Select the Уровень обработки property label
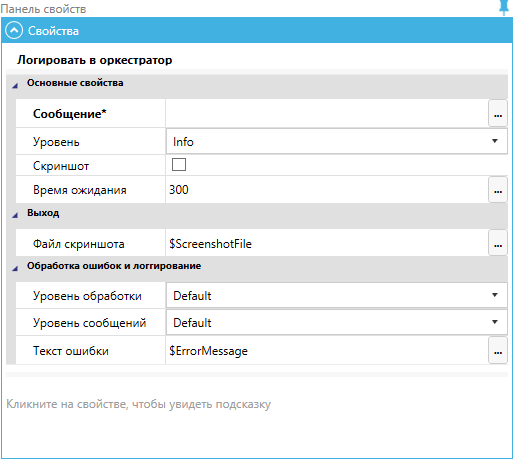 (87, 296)
